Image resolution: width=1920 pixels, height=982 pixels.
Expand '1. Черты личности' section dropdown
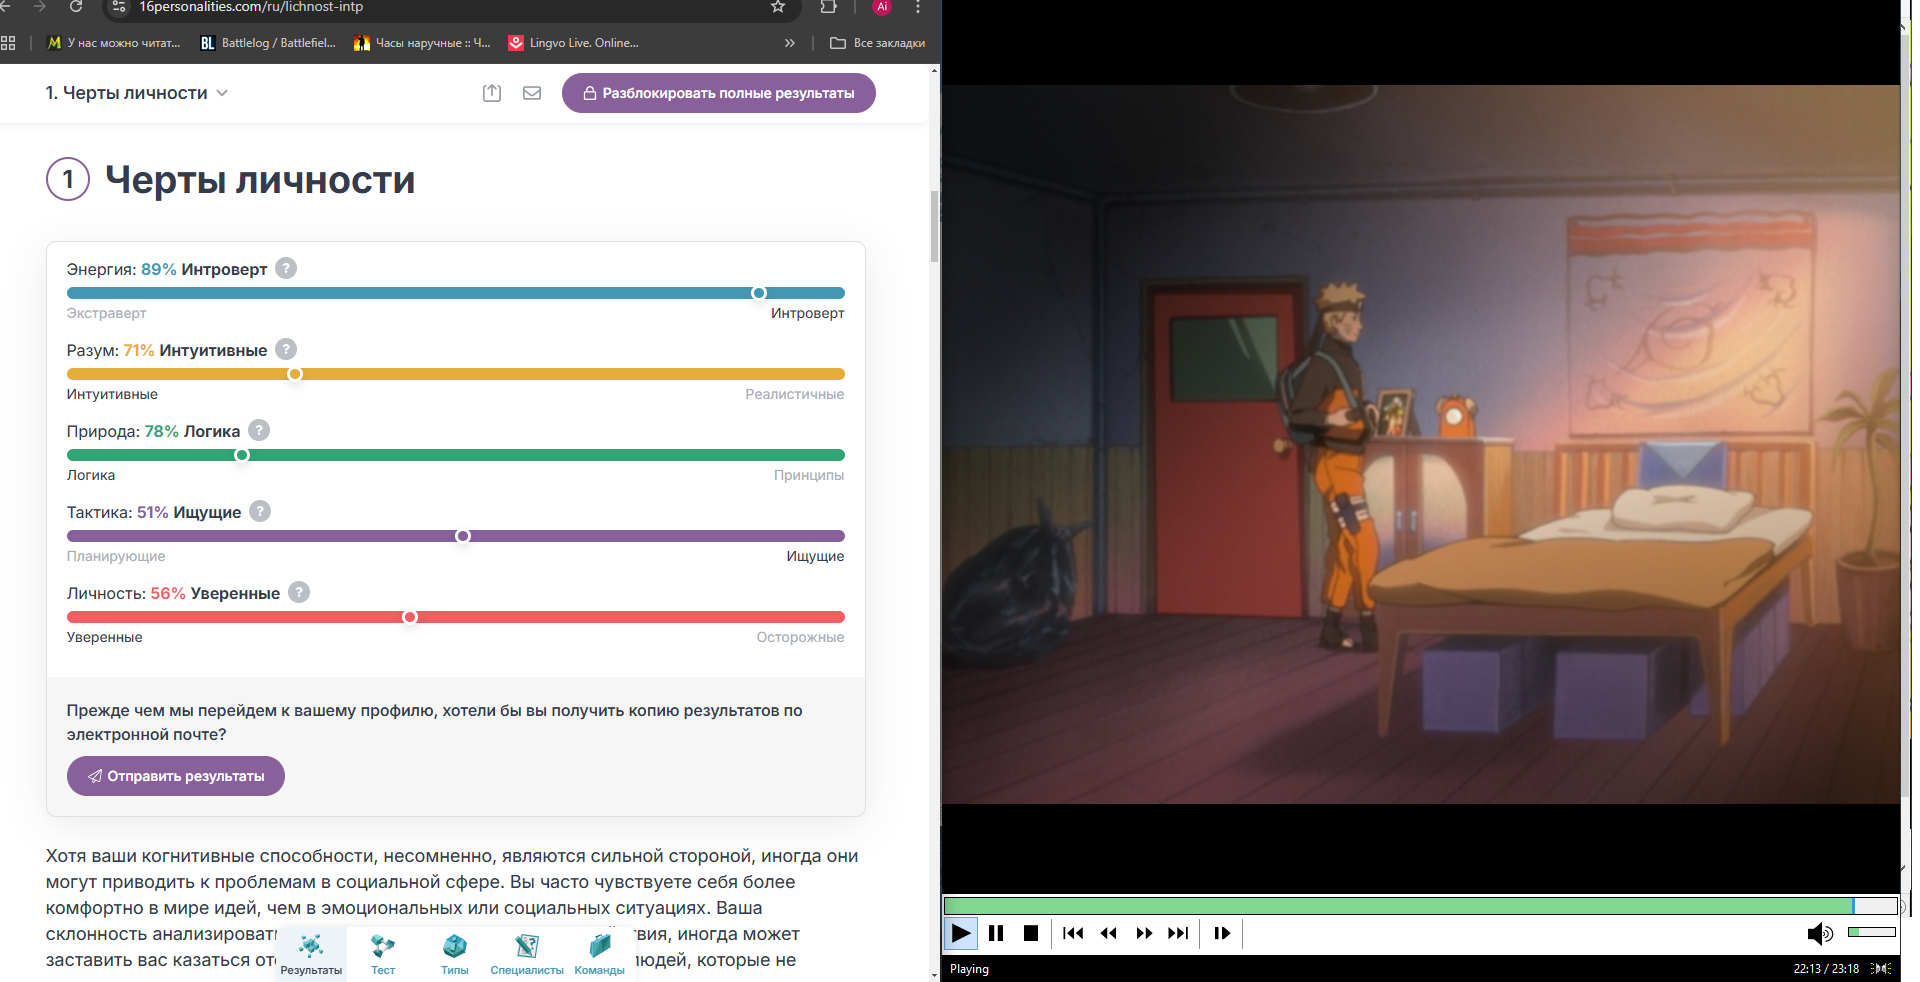point(137,93)
